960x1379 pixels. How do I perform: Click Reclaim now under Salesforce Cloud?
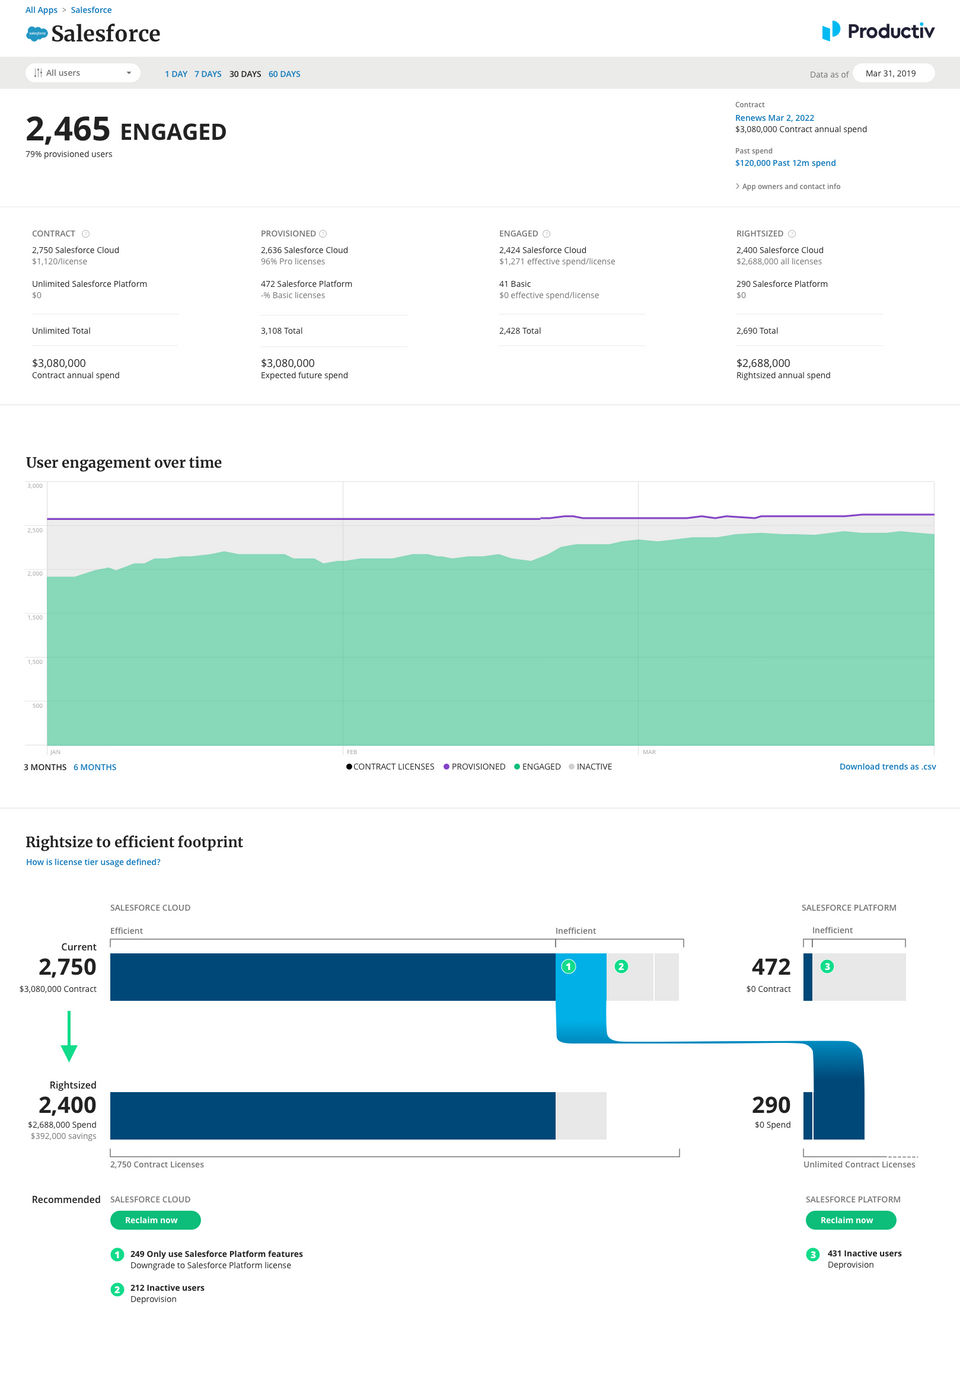point(155,1220)
